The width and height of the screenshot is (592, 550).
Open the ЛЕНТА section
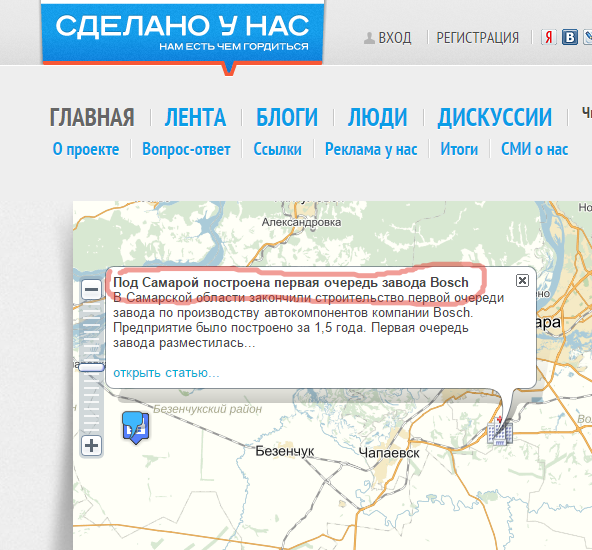[x=195, y=117]
